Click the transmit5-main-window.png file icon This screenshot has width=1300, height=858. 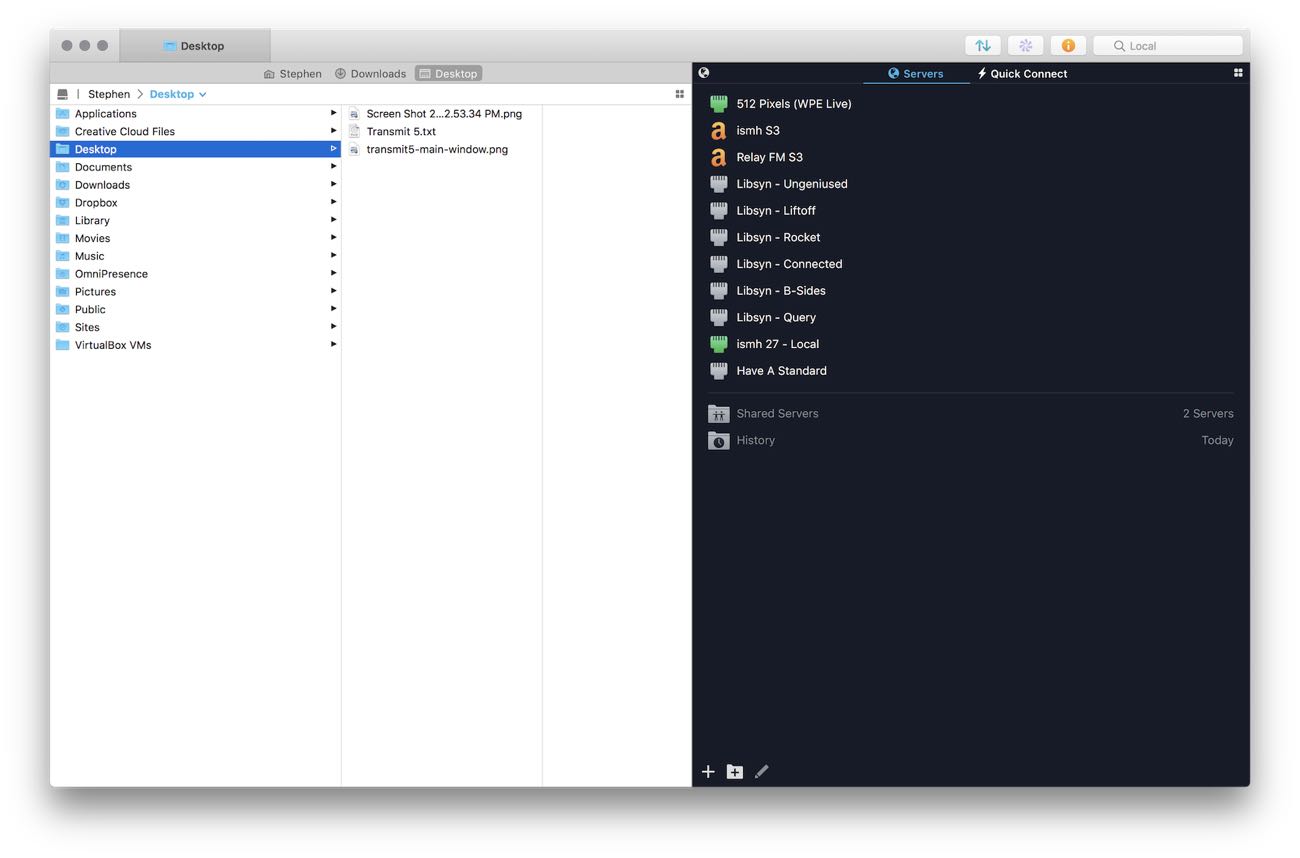(x=354, y=150)
